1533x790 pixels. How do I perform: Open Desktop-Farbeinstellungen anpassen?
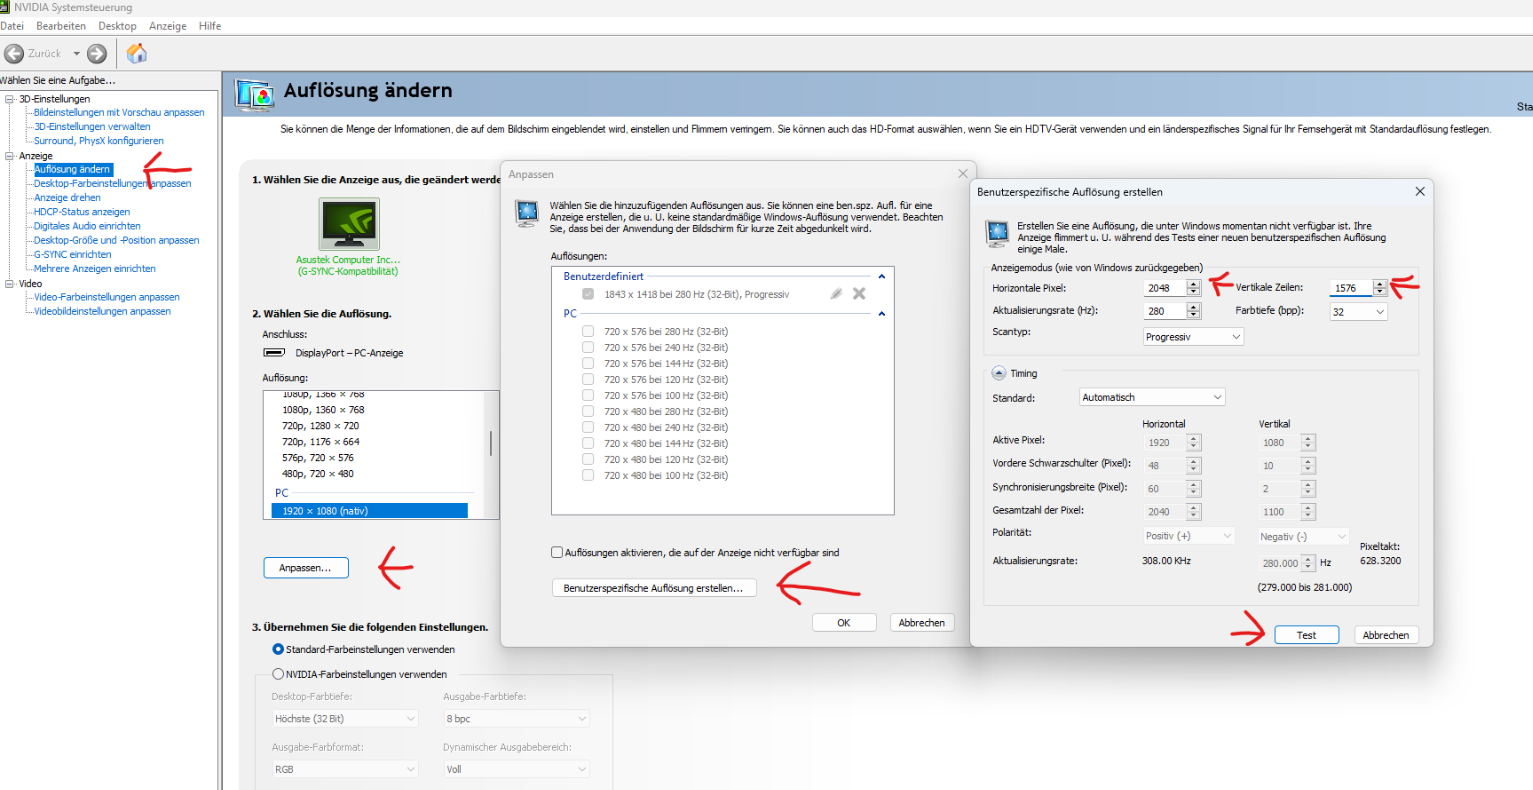click(112, 184)
